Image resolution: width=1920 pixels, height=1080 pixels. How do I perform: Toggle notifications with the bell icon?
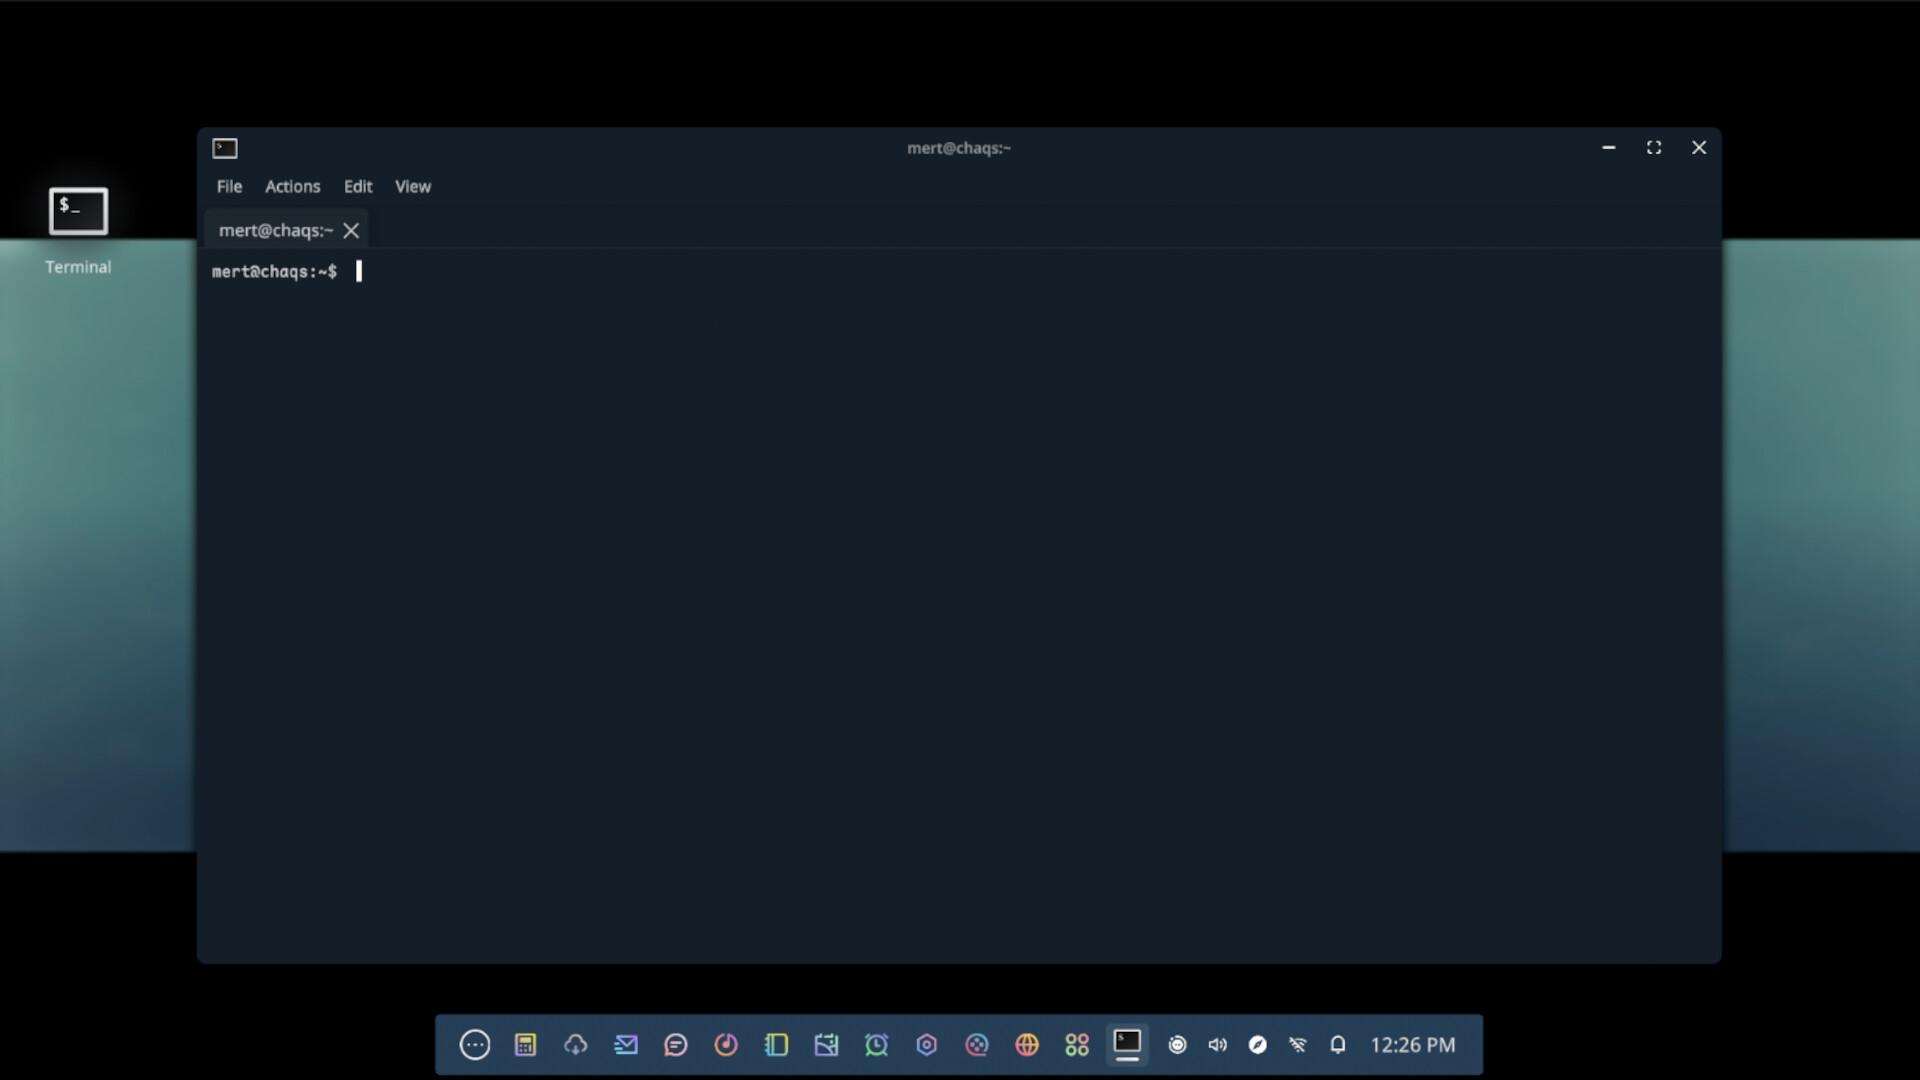pos(1338,1044)
